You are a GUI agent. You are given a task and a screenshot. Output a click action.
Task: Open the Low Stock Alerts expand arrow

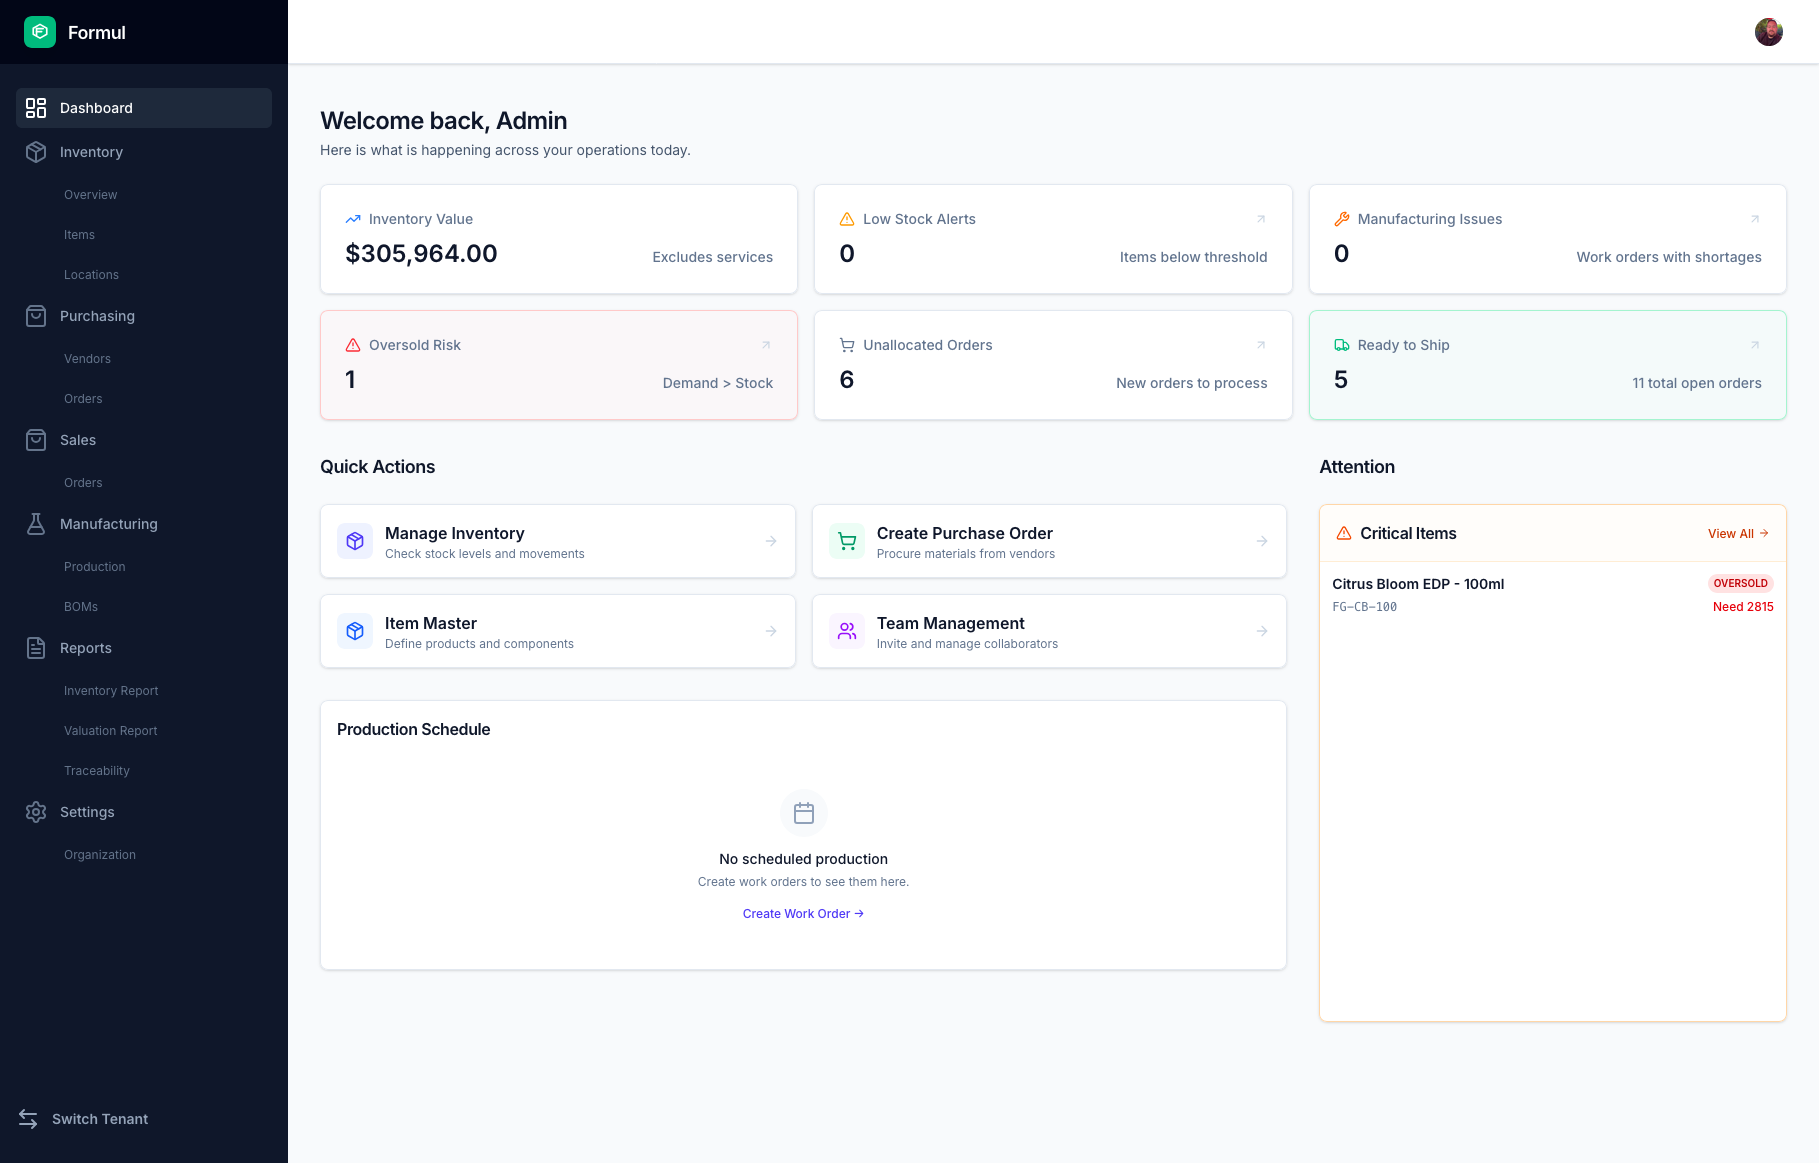click(1260, 219)
